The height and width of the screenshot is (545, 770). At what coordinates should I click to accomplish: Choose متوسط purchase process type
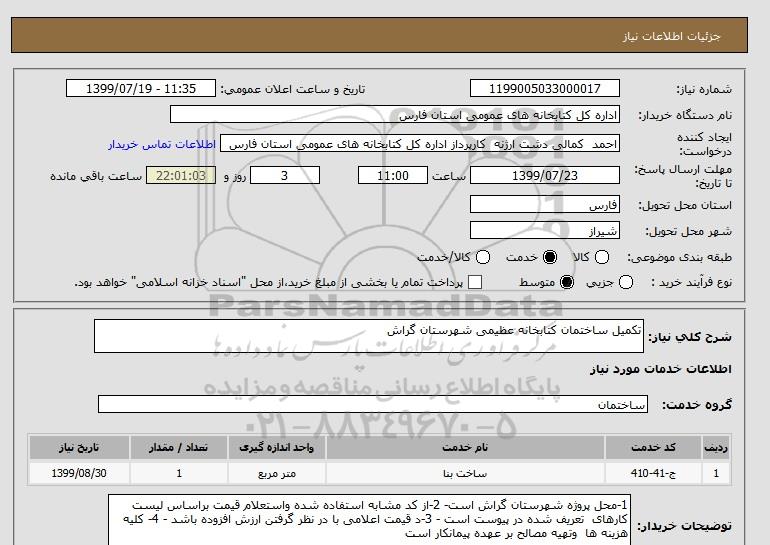567,282
